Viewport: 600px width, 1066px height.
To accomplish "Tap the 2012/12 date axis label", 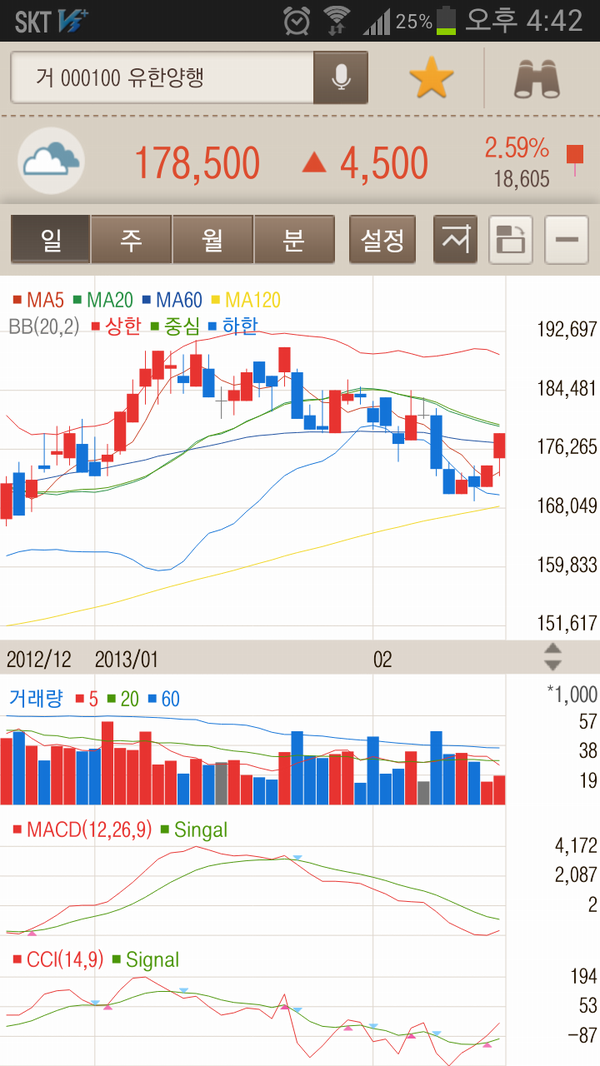I will pyautogui.click(x=37, y=659).
